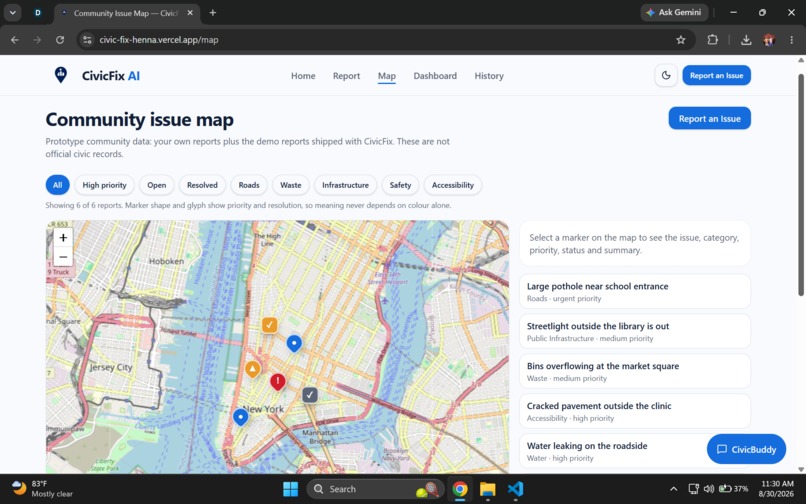Bookmark this page with the star icon
The height and width of the screenshot is (504, 806).
[681, 40]
